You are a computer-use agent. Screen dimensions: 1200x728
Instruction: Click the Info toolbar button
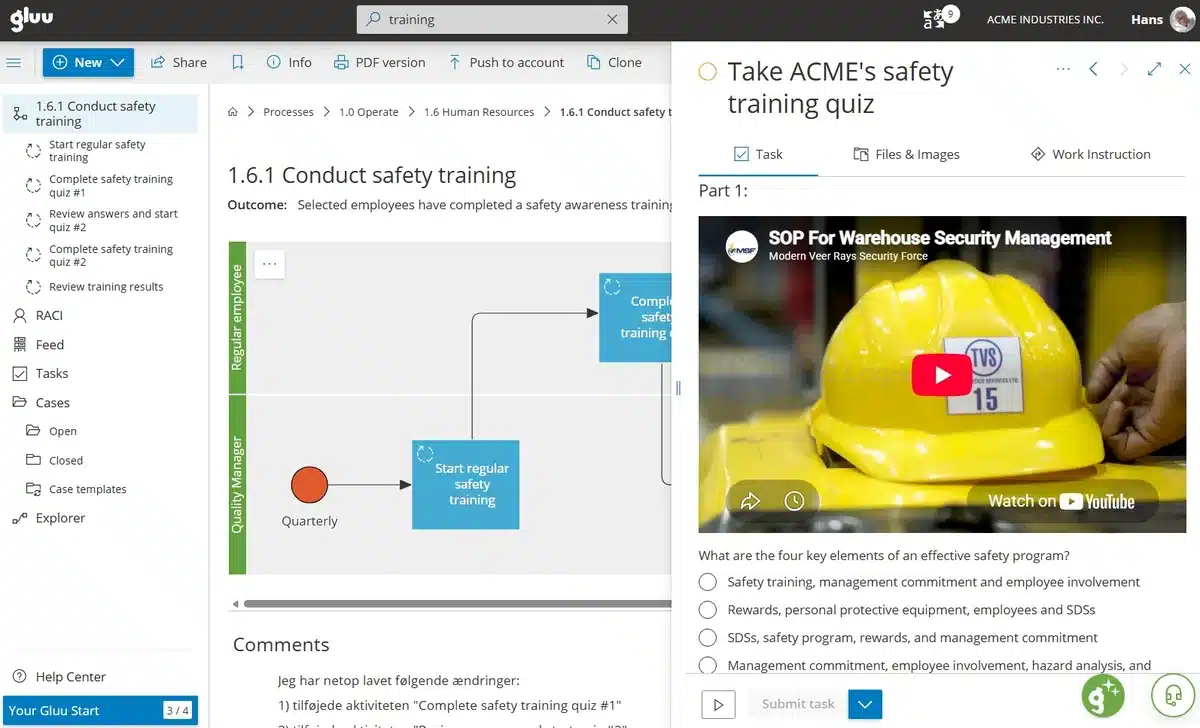(x=289, y=62)
